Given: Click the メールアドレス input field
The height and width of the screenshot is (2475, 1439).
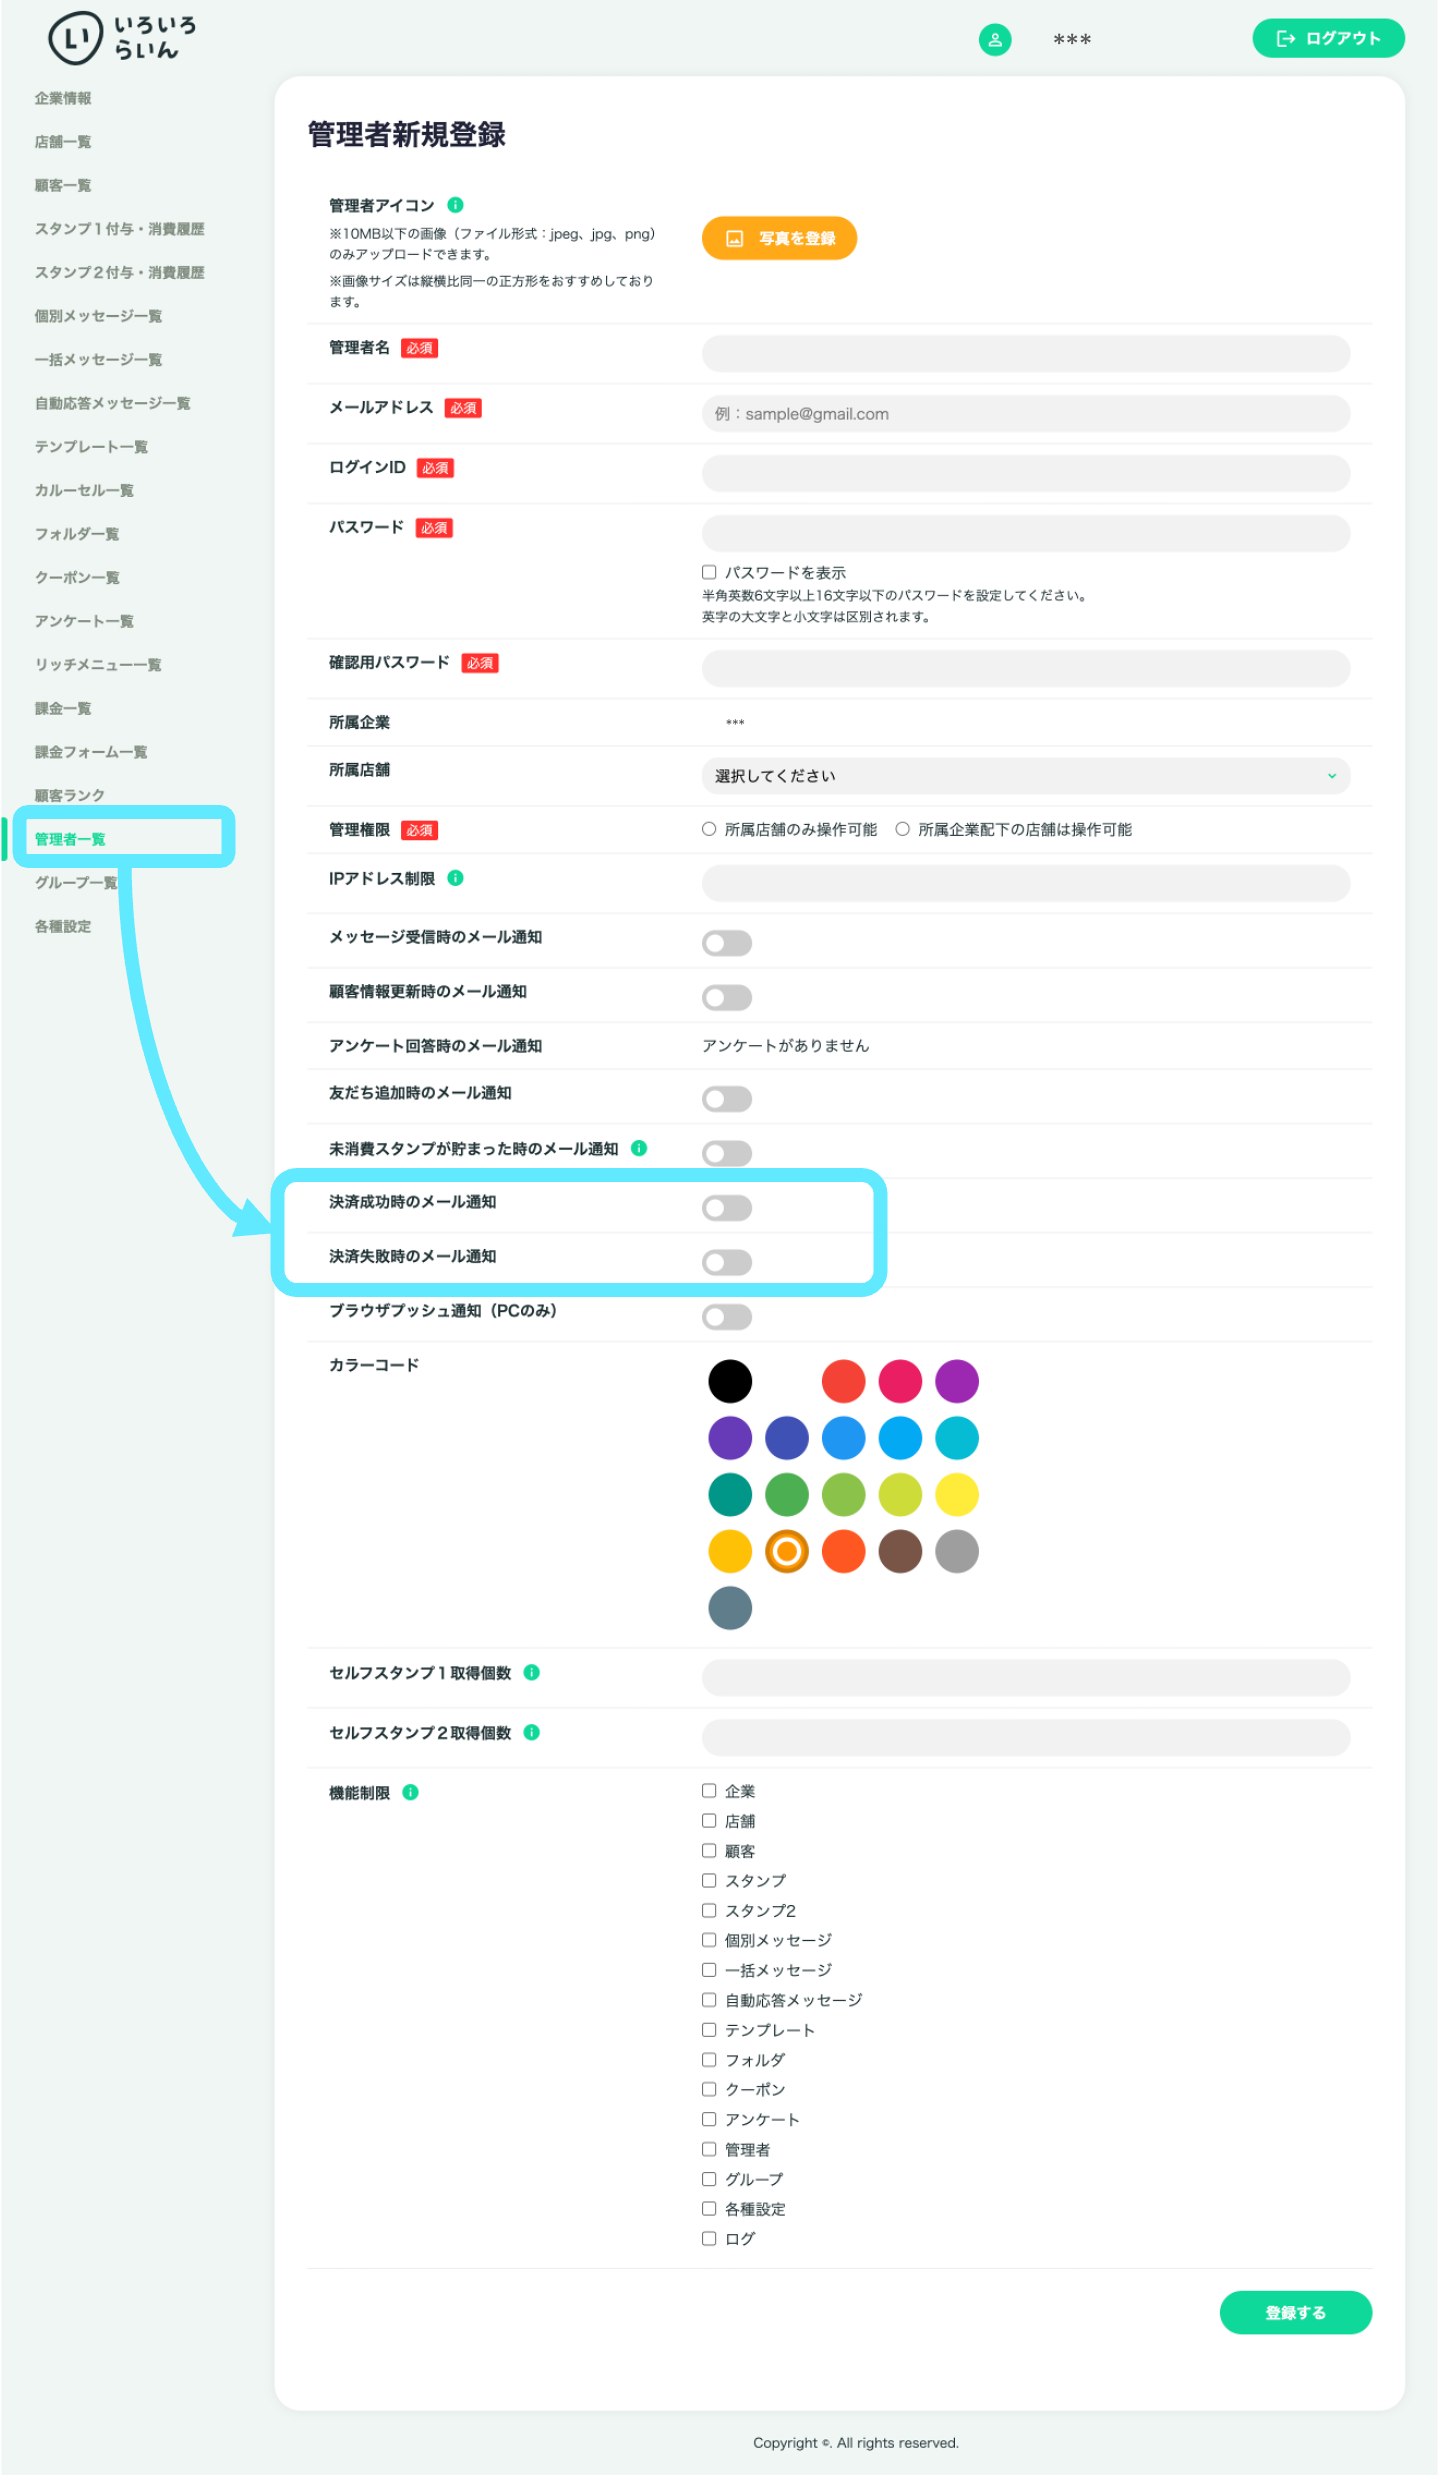Looking at the screenshot, I should pos(1026,414).
